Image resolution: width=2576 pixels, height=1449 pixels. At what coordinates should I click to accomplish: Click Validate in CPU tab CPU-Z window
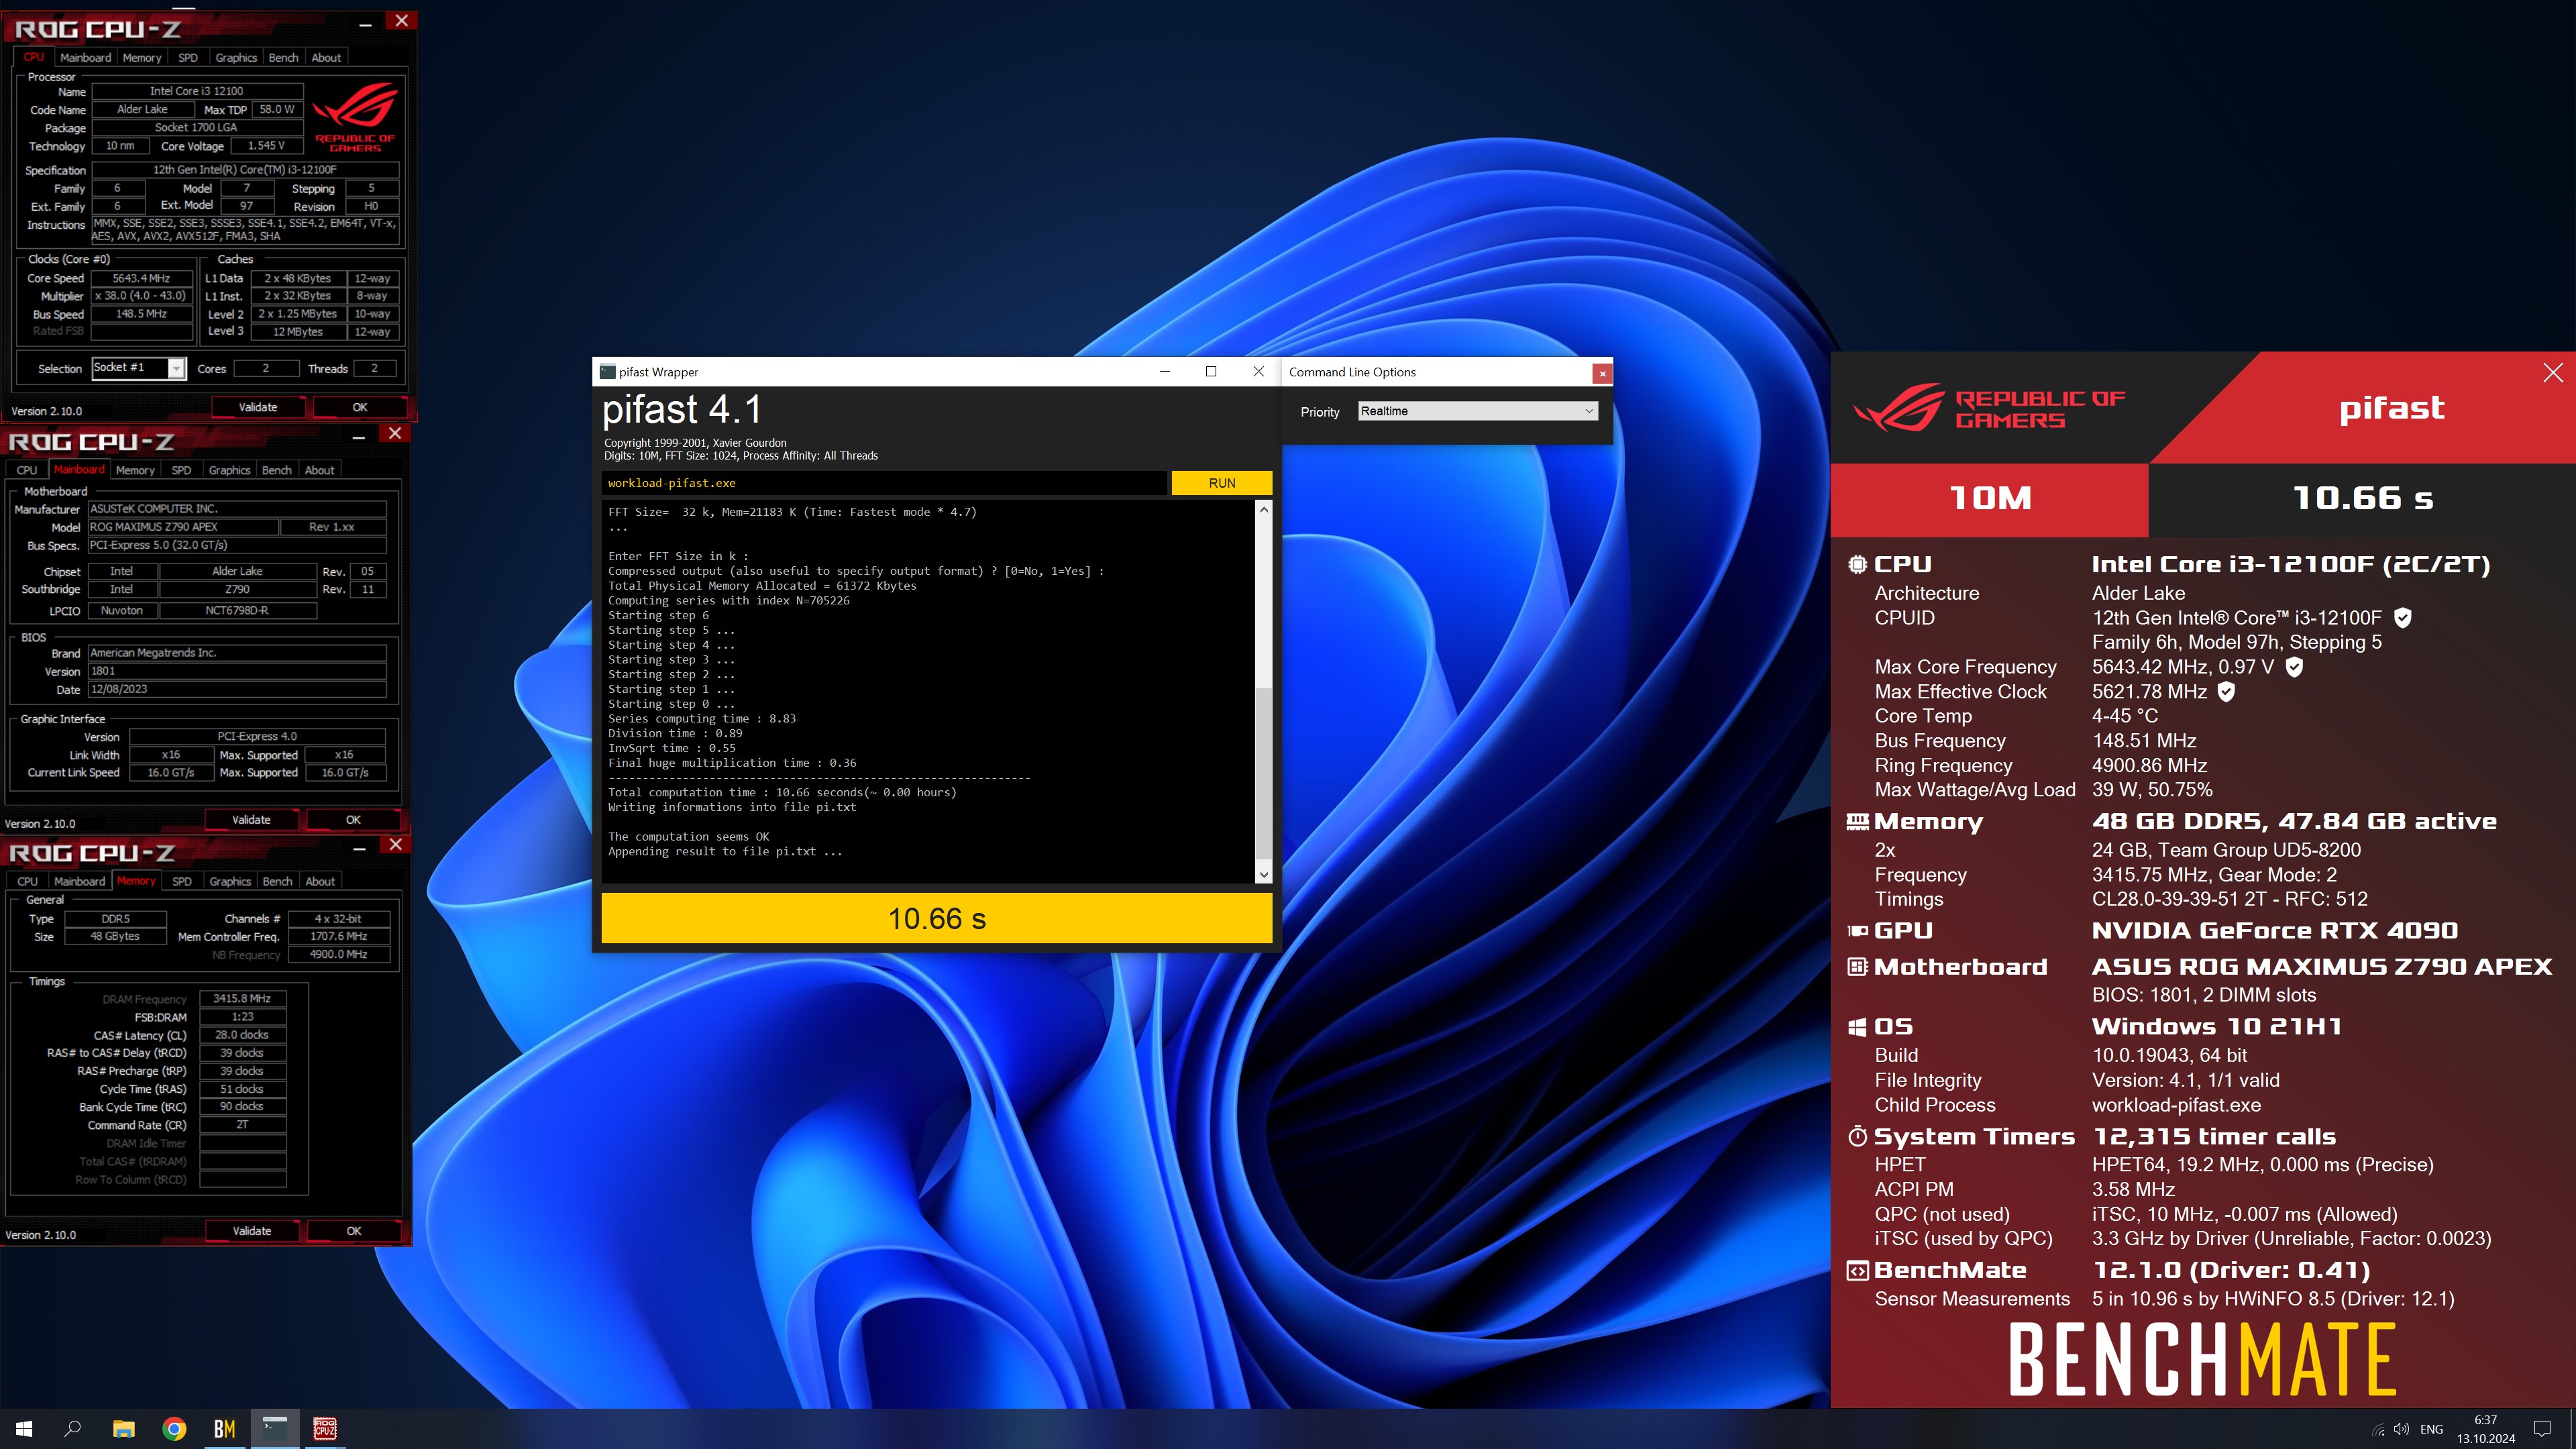[x=258, y=407]
